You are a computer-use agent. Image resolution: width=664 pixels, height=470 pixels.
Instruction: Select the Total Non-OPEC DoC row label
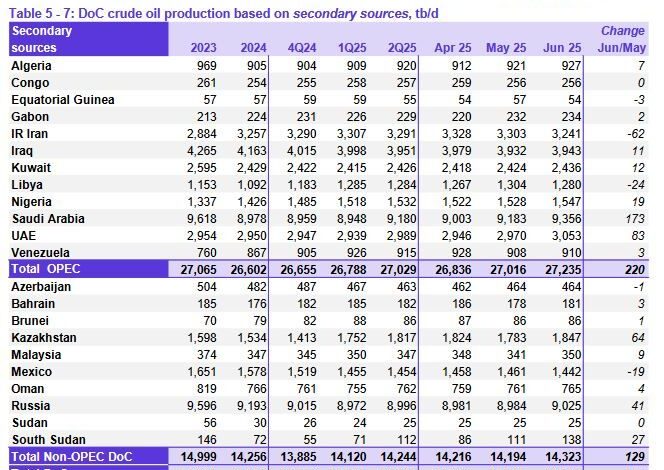(x=72, y=457)
